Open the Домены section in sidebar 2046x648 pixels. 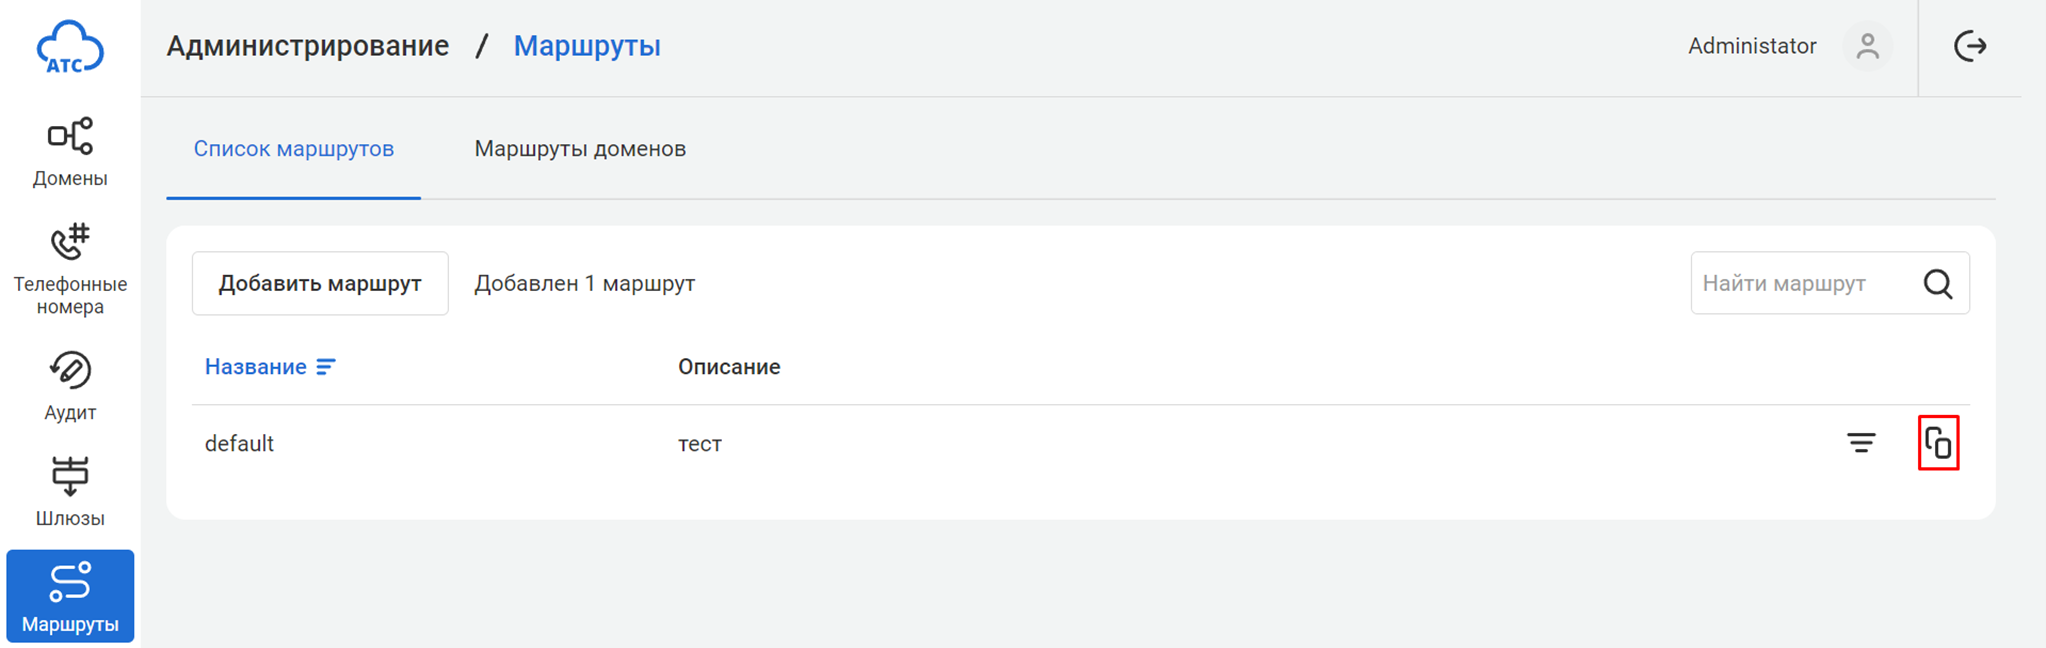coord(69,152)
